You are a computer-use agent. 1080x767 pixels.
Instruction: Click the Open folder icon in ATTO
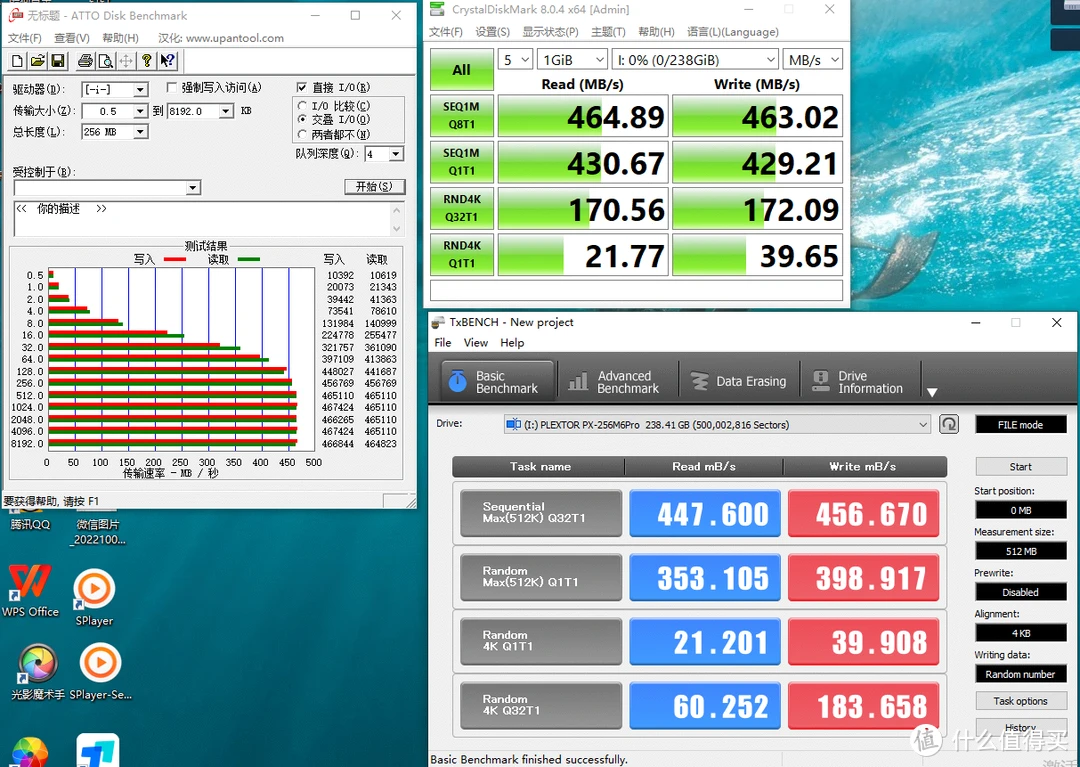[x=37, y=62]
